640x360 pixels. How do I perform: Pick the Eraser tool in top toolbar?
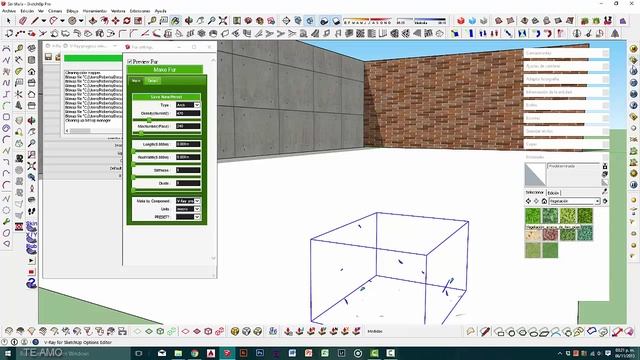tap(23, 20)
